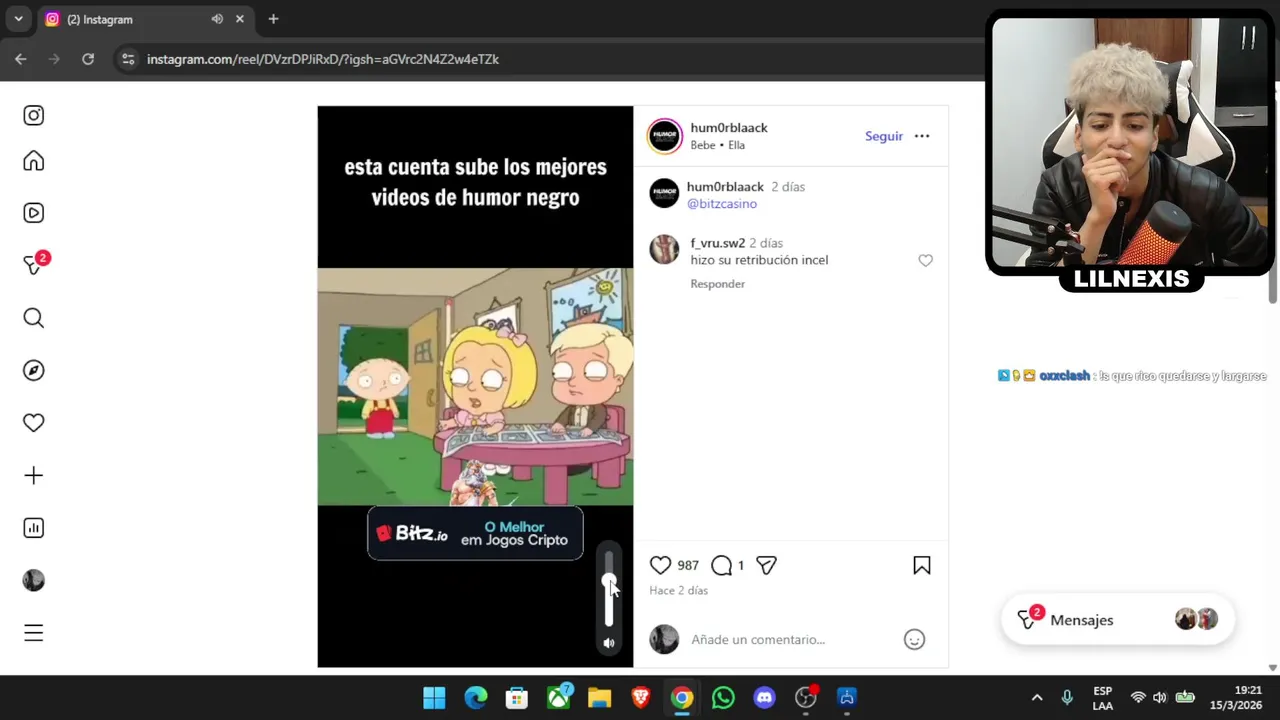Click the address bar URL
This screenshot has height=720, width=1280.
click(x=323, y=59)
